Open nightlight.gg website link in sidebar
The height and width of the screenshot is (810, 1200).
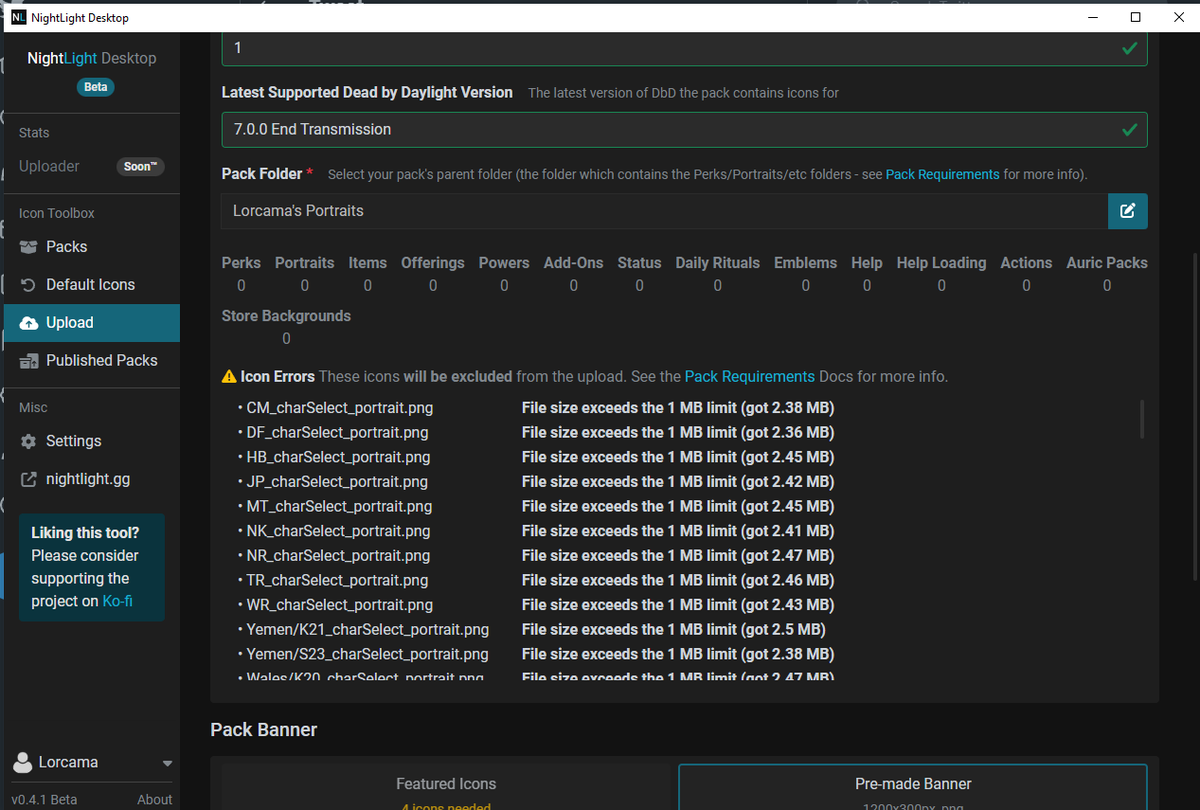pos(90,479)
